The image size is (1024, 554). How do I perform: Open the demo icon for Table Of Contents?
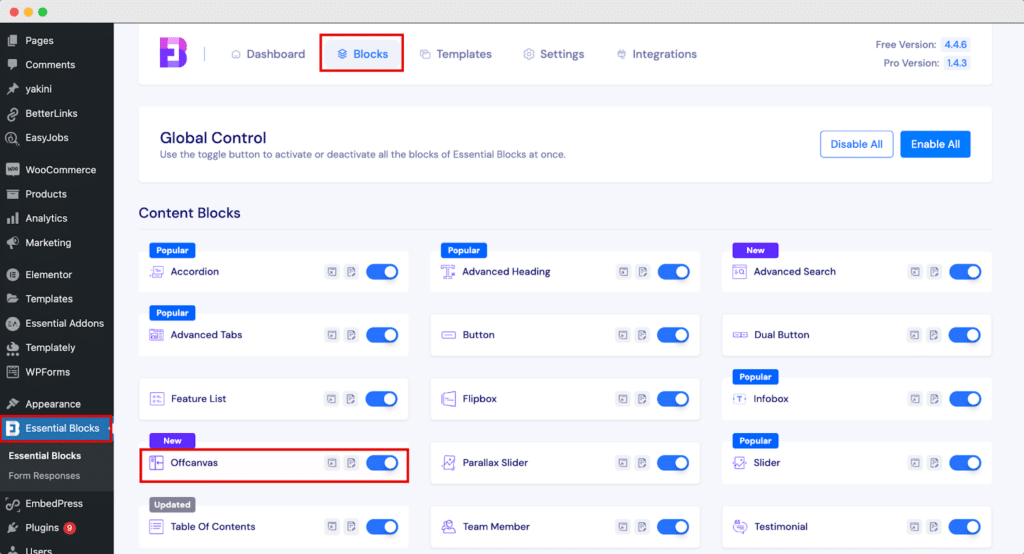332,527
